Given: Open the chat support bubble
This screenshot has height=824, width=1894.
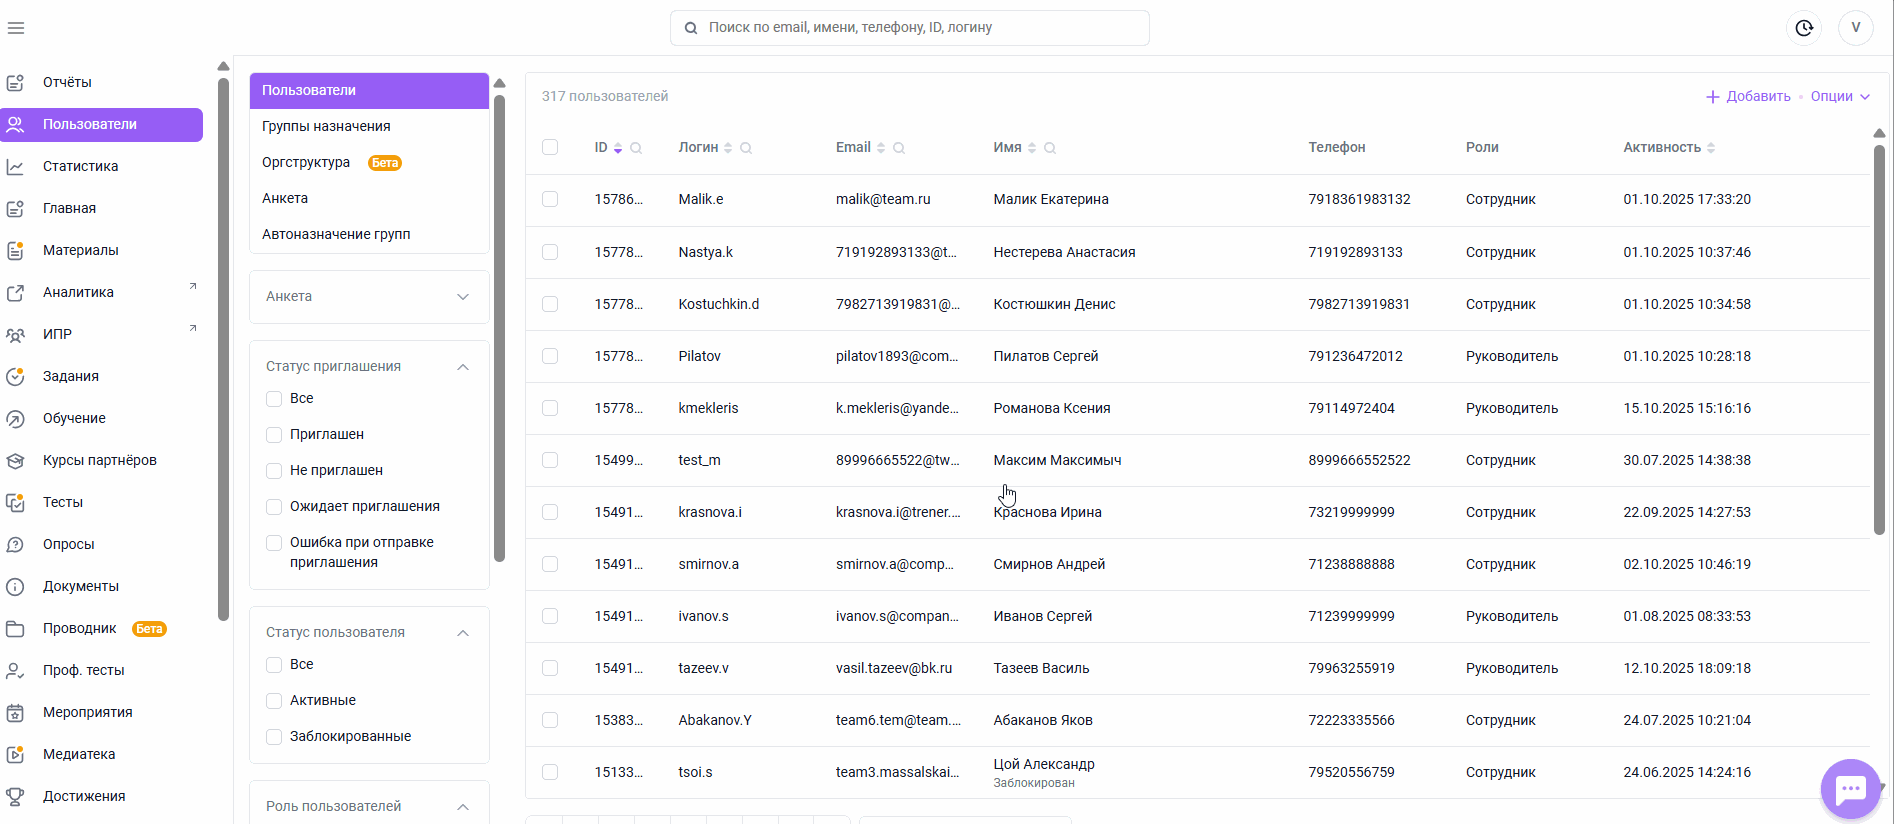Looking at the screenshot, I should pyautogui.click(x=1850, y=789).
